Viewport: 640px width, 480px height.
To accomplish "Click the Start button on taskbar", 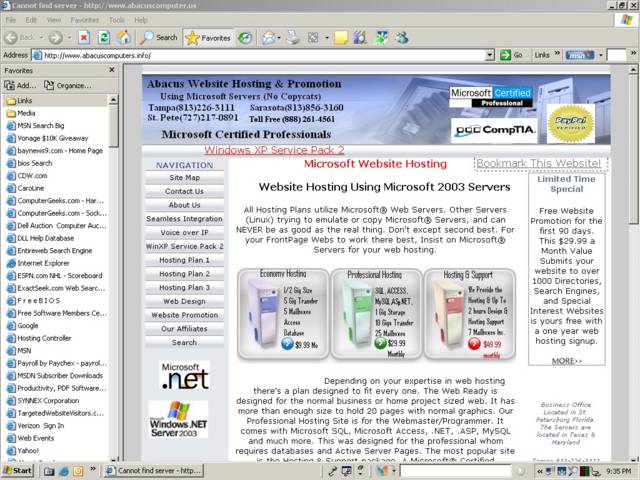I will [17, 471].
